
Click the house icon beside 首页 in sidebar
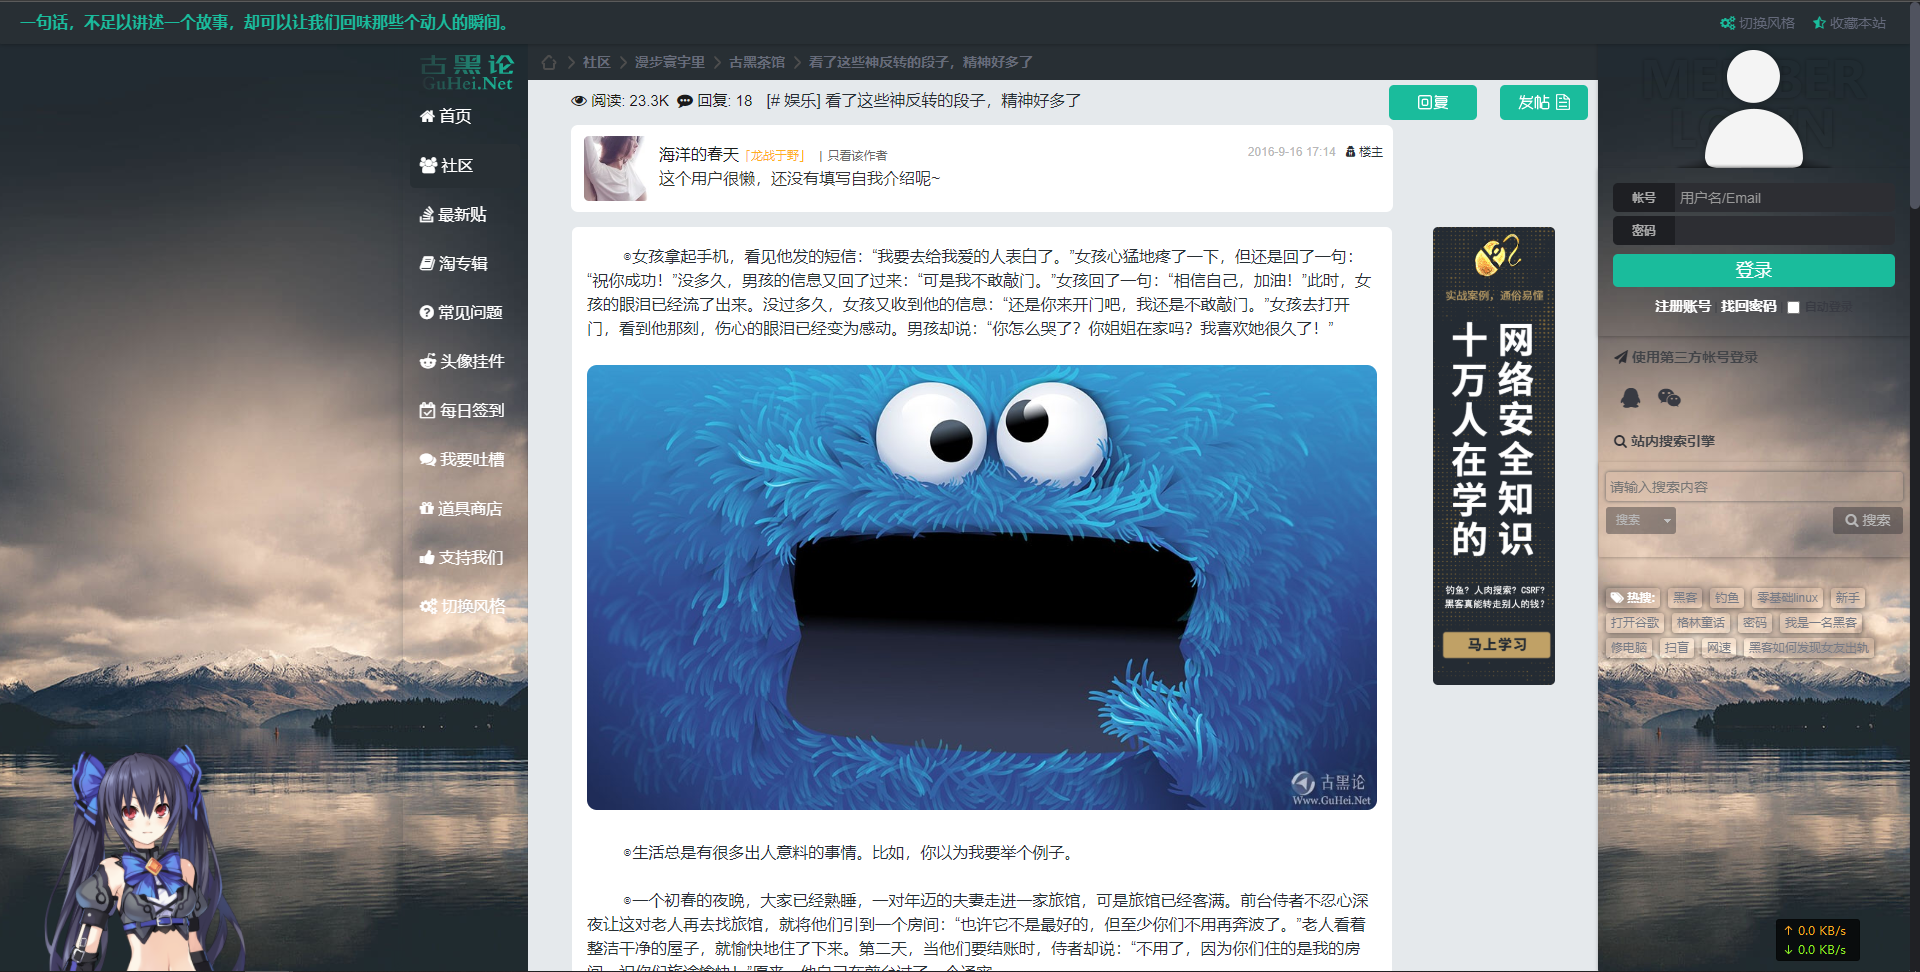[x=427, y=116]
